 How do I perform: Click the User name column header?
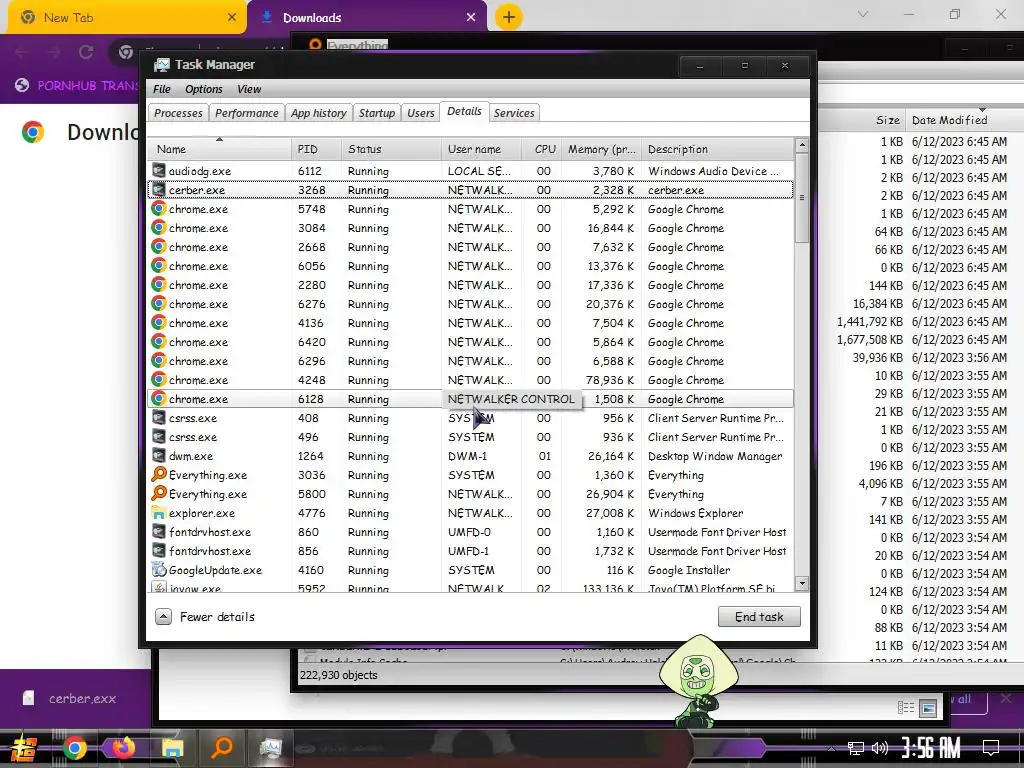[482, 149]
